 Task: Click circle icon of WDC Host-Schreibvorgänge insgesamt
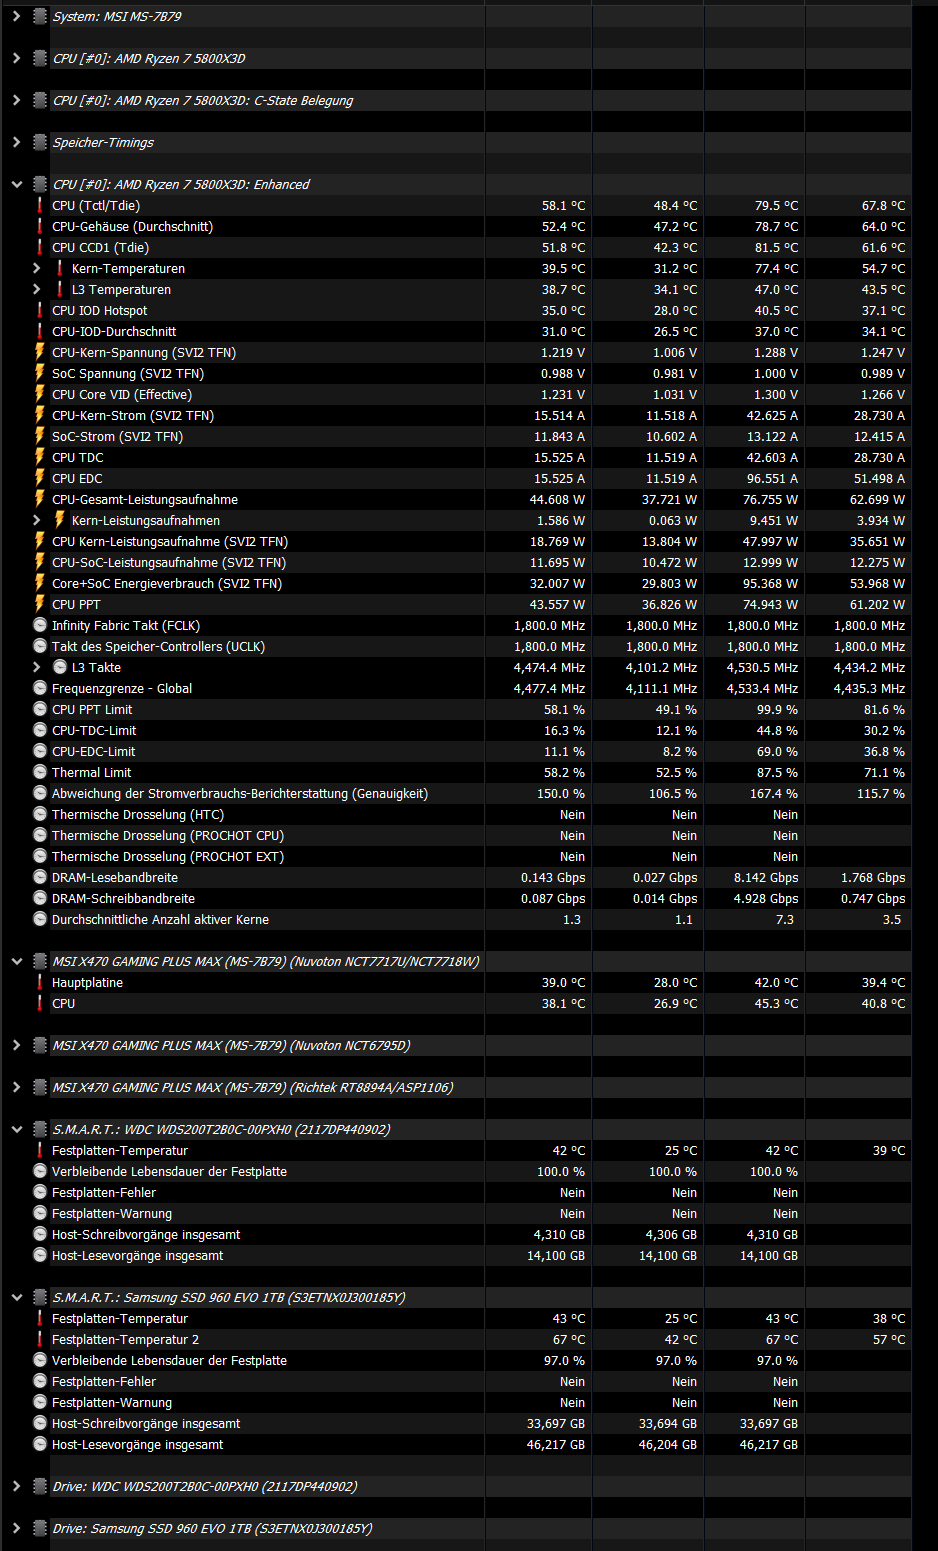[40, 1234]
